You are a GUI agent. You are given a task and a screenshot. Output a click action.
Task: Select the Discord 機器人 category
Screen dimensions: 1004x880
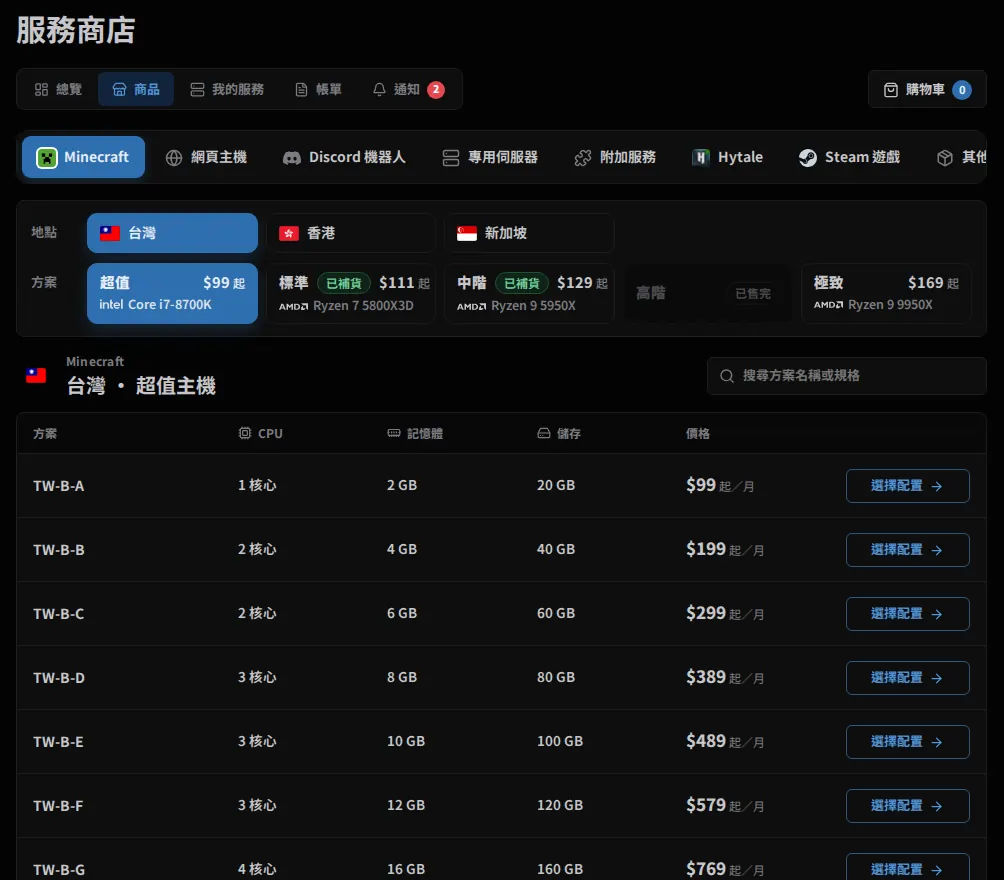(344, 158)
